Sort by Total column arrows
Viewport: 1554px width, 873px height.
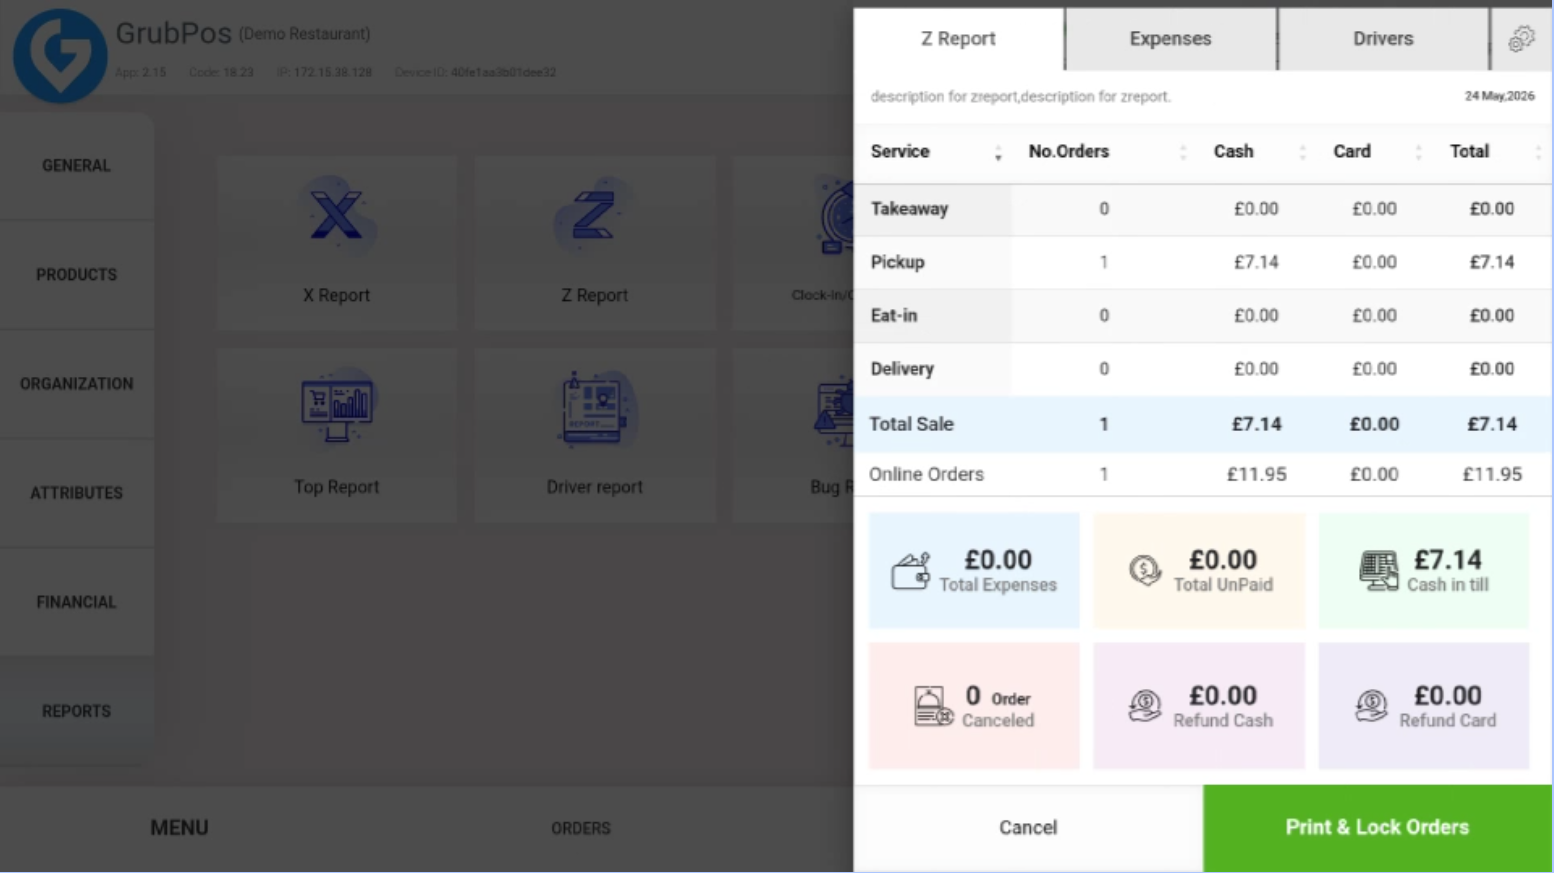click(x=1538, y=153)
